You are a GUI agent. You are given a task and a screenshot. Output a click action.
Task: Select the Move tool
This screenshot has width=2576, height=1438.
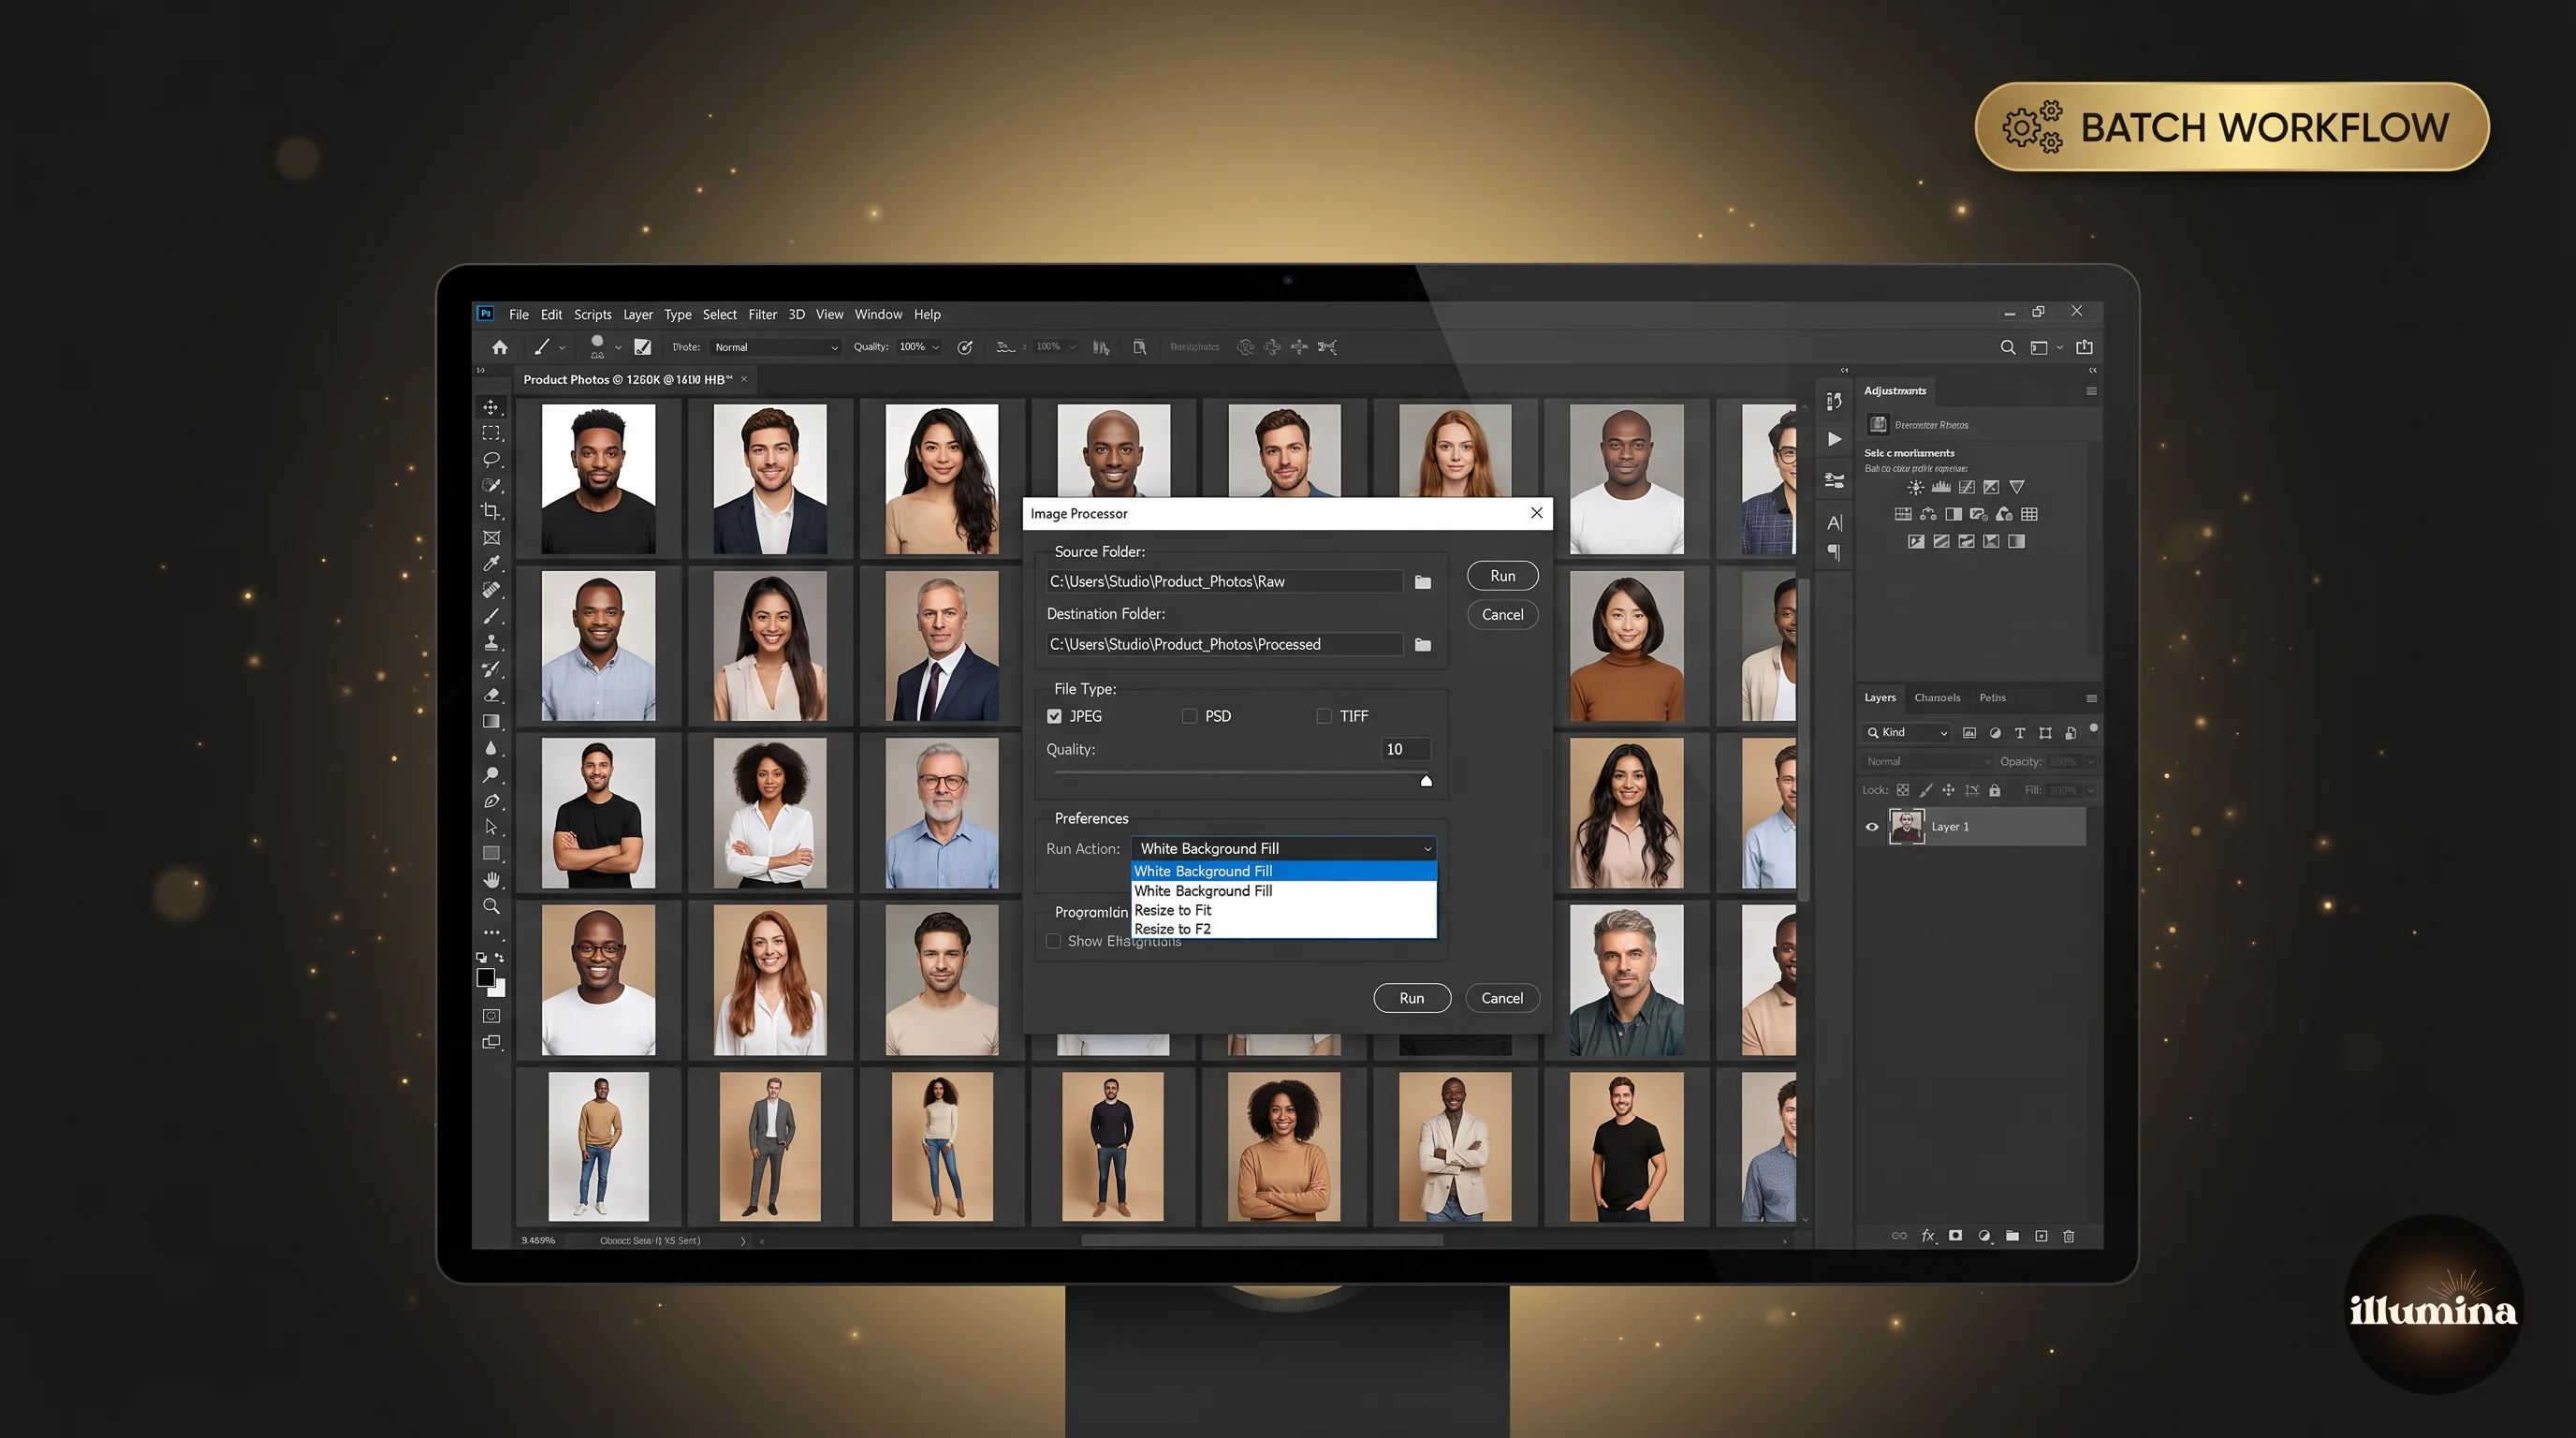(492, 408)
